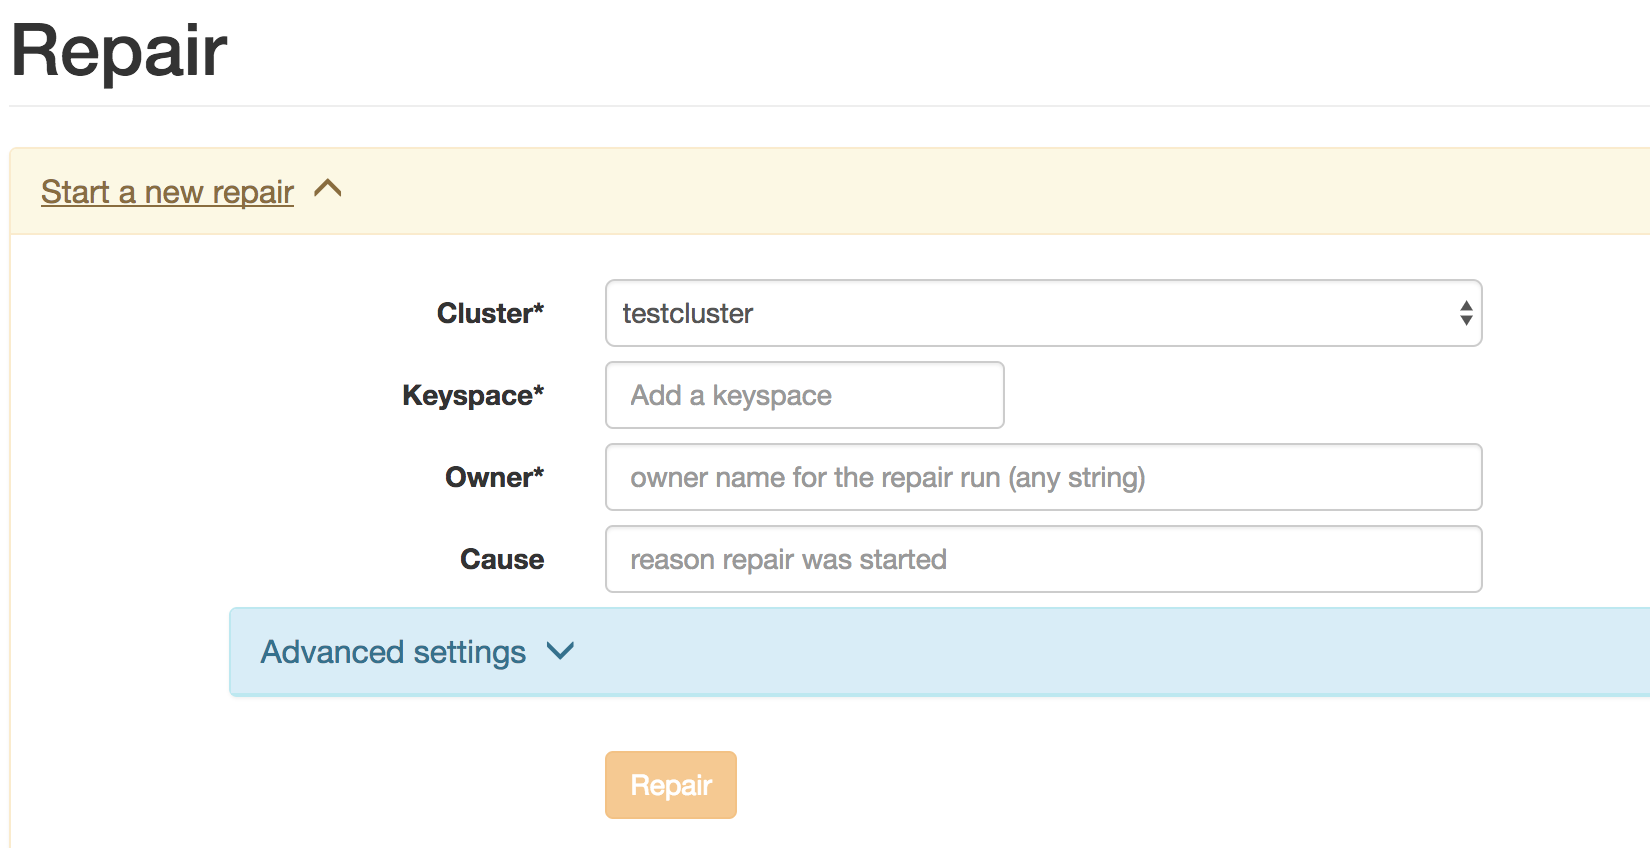Click the Cause 'reason repair was started' field
Screen dimensions: 1650x848
1043,559
